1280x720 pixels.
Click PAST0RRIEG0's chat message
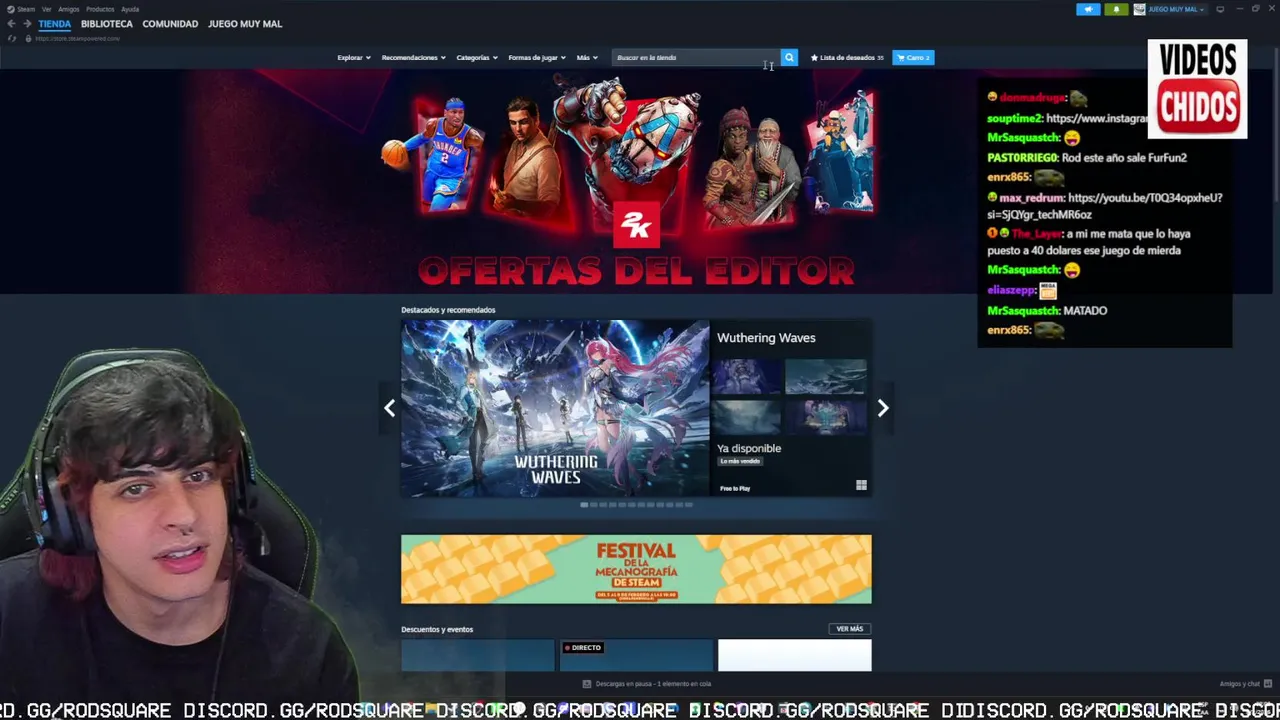[x=1087, y=158]
